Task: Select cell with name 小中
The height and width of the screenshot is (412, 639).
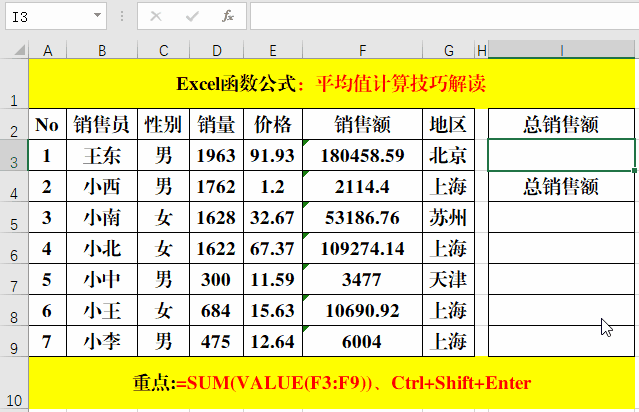Action: (x=102, y=279)
